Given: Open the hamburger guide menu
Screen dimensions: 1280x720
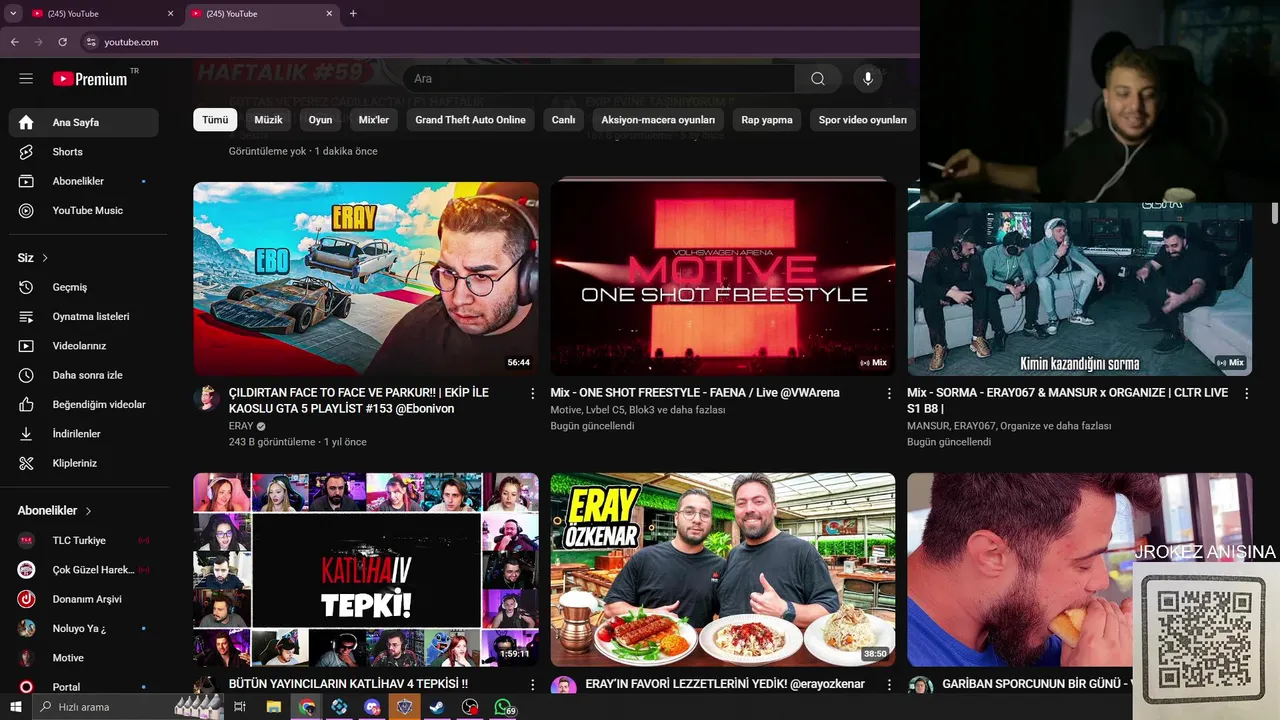Looking at the screenshot, I should click(26, 78).
